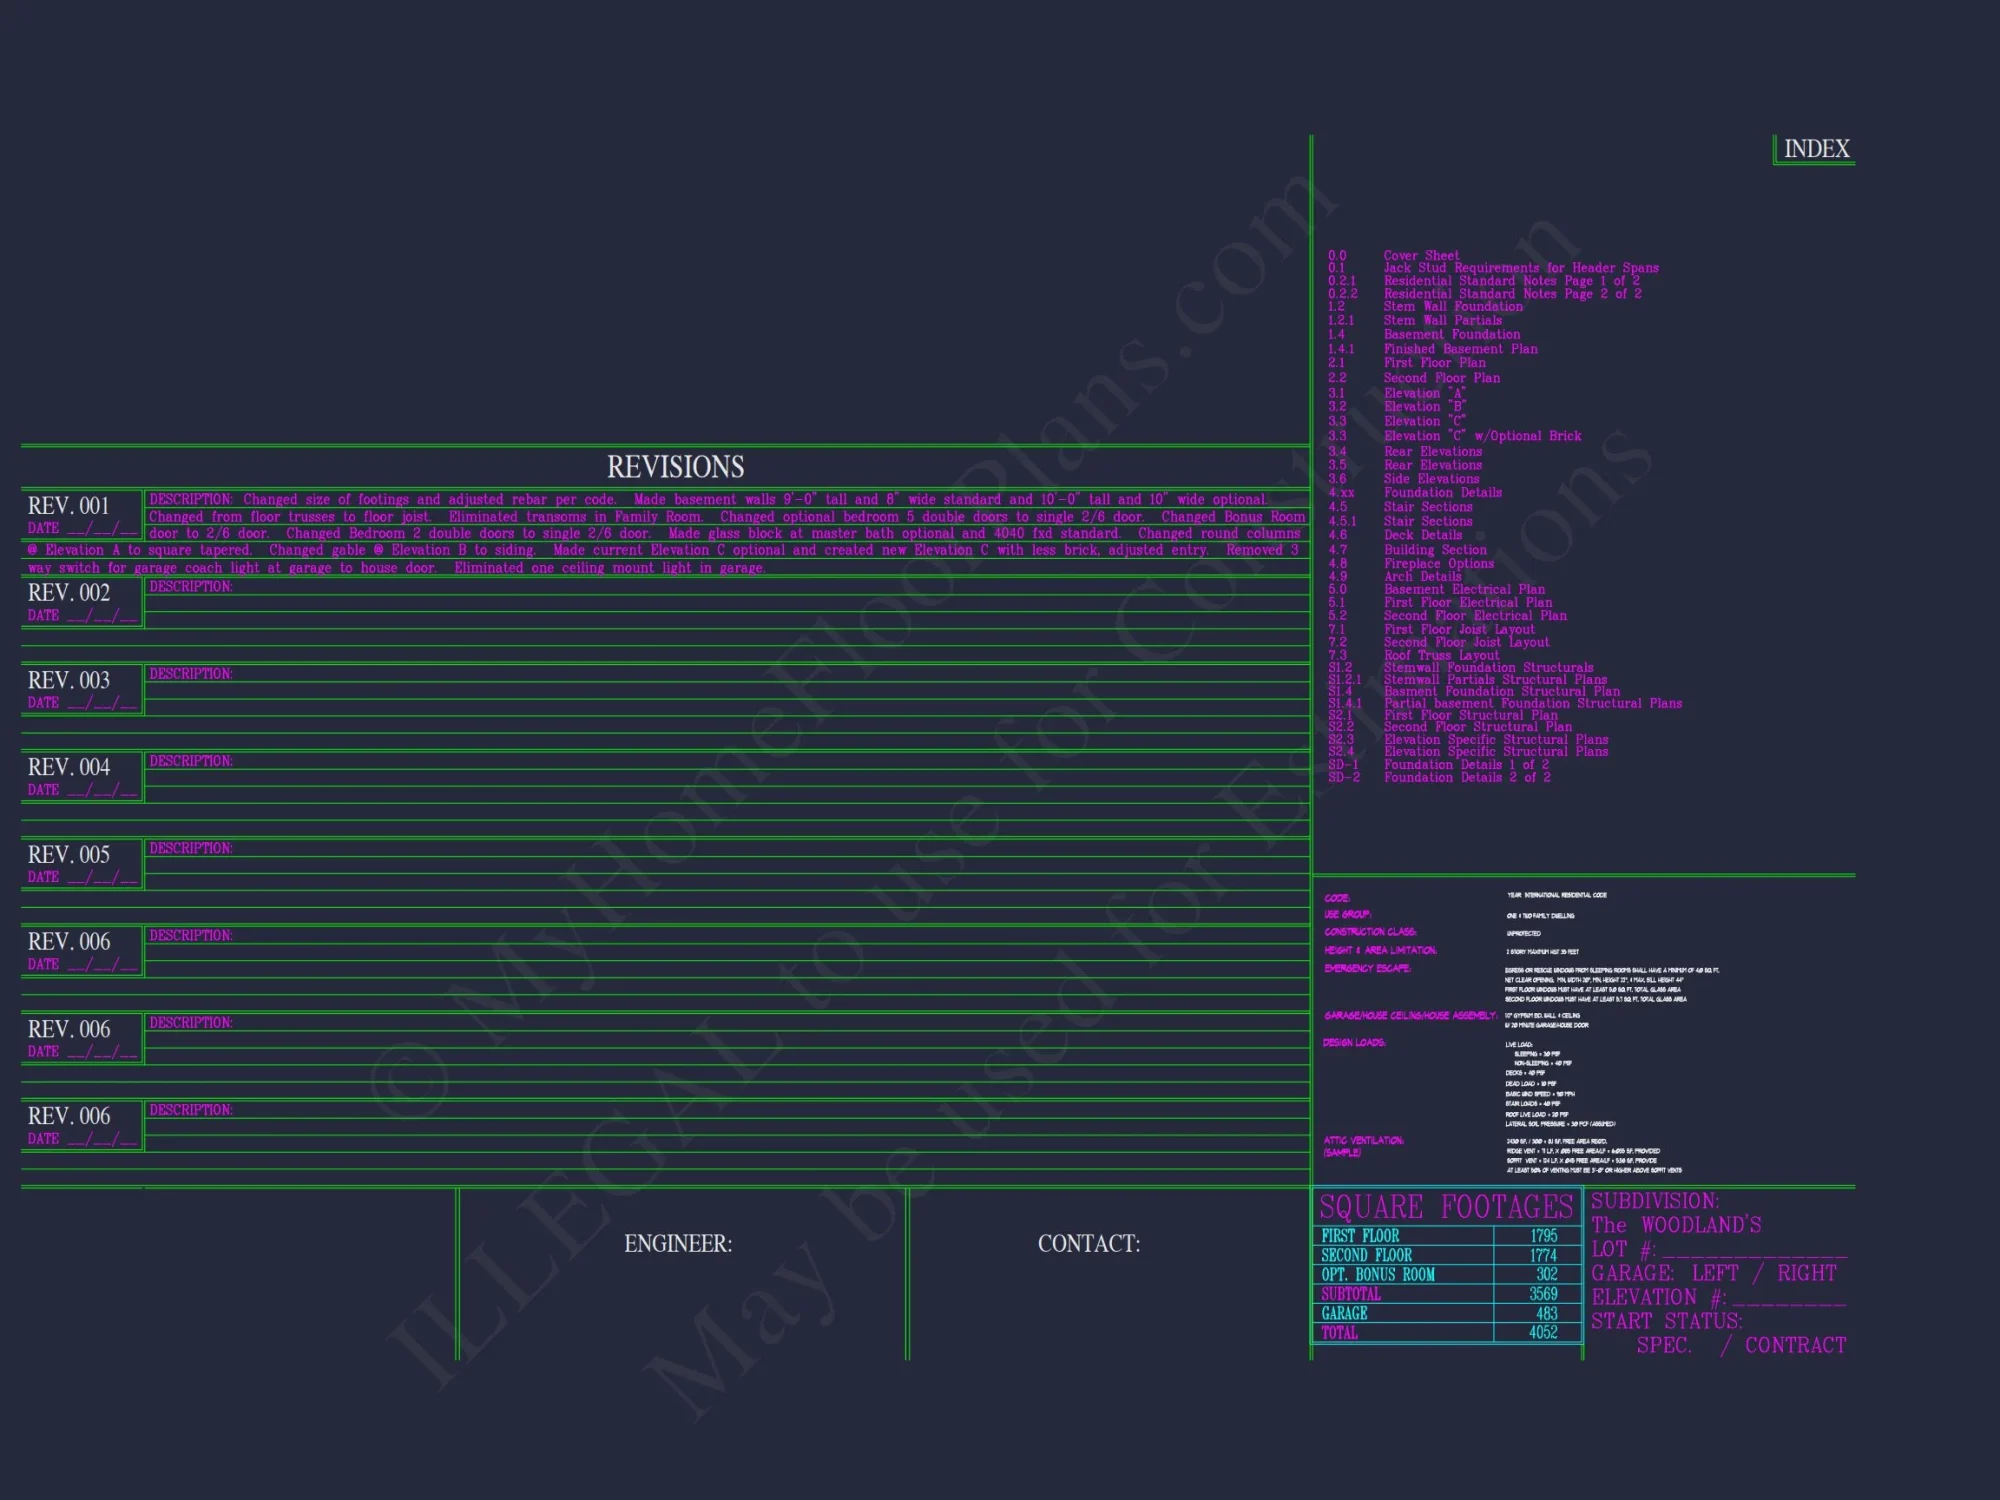
Task: Click the CONTACT: label
Action: (x=1088, y=1244)
